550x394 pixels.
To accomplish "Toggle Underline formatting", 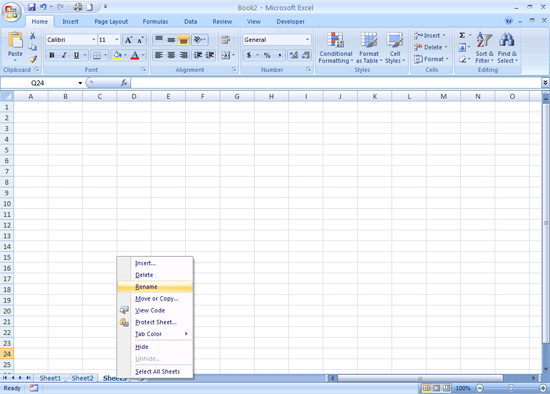I will 76,55.
